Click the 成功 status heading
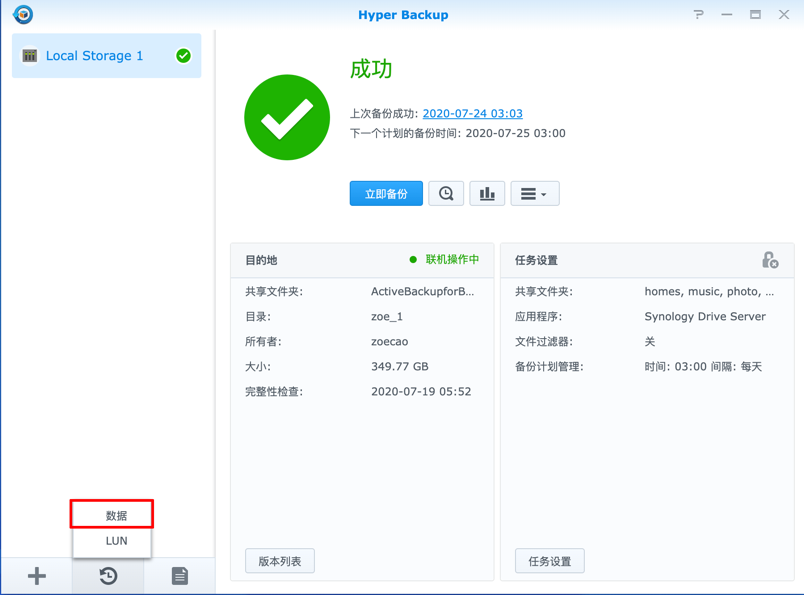The height and width of the screenshot is (595, 804). click(x=371, y=69)
